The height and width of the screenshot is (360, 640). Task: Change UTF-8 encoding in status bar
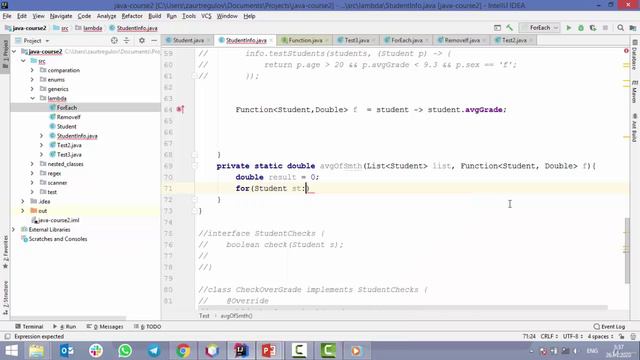[x=573, y=336]
